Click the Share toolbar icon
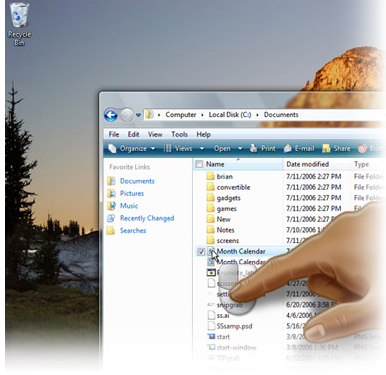 point(326,149)
